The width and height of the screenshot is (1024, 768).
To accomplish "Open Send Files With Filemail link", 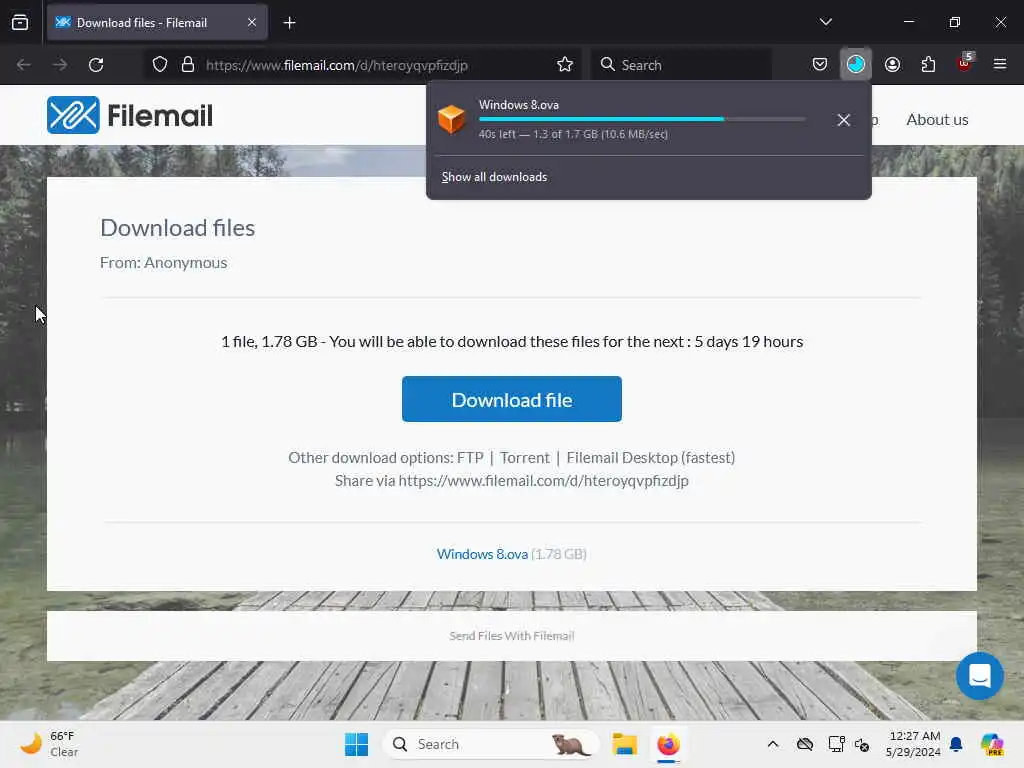I will pyautogui.click(x=511, y=636).
